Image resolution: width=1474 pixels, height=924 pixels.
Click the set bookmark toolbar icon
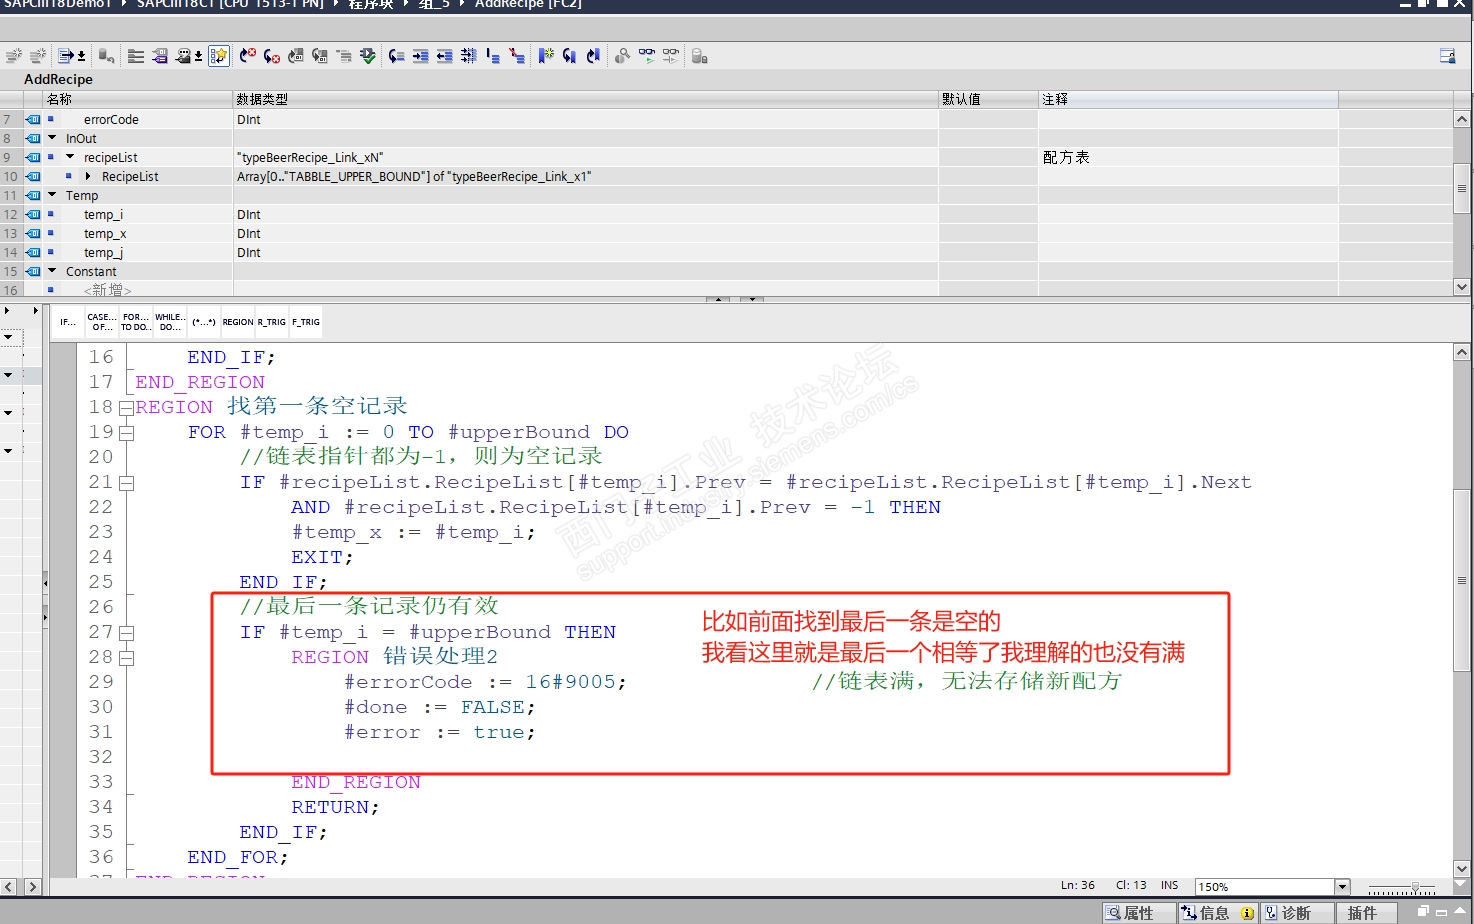545,56
